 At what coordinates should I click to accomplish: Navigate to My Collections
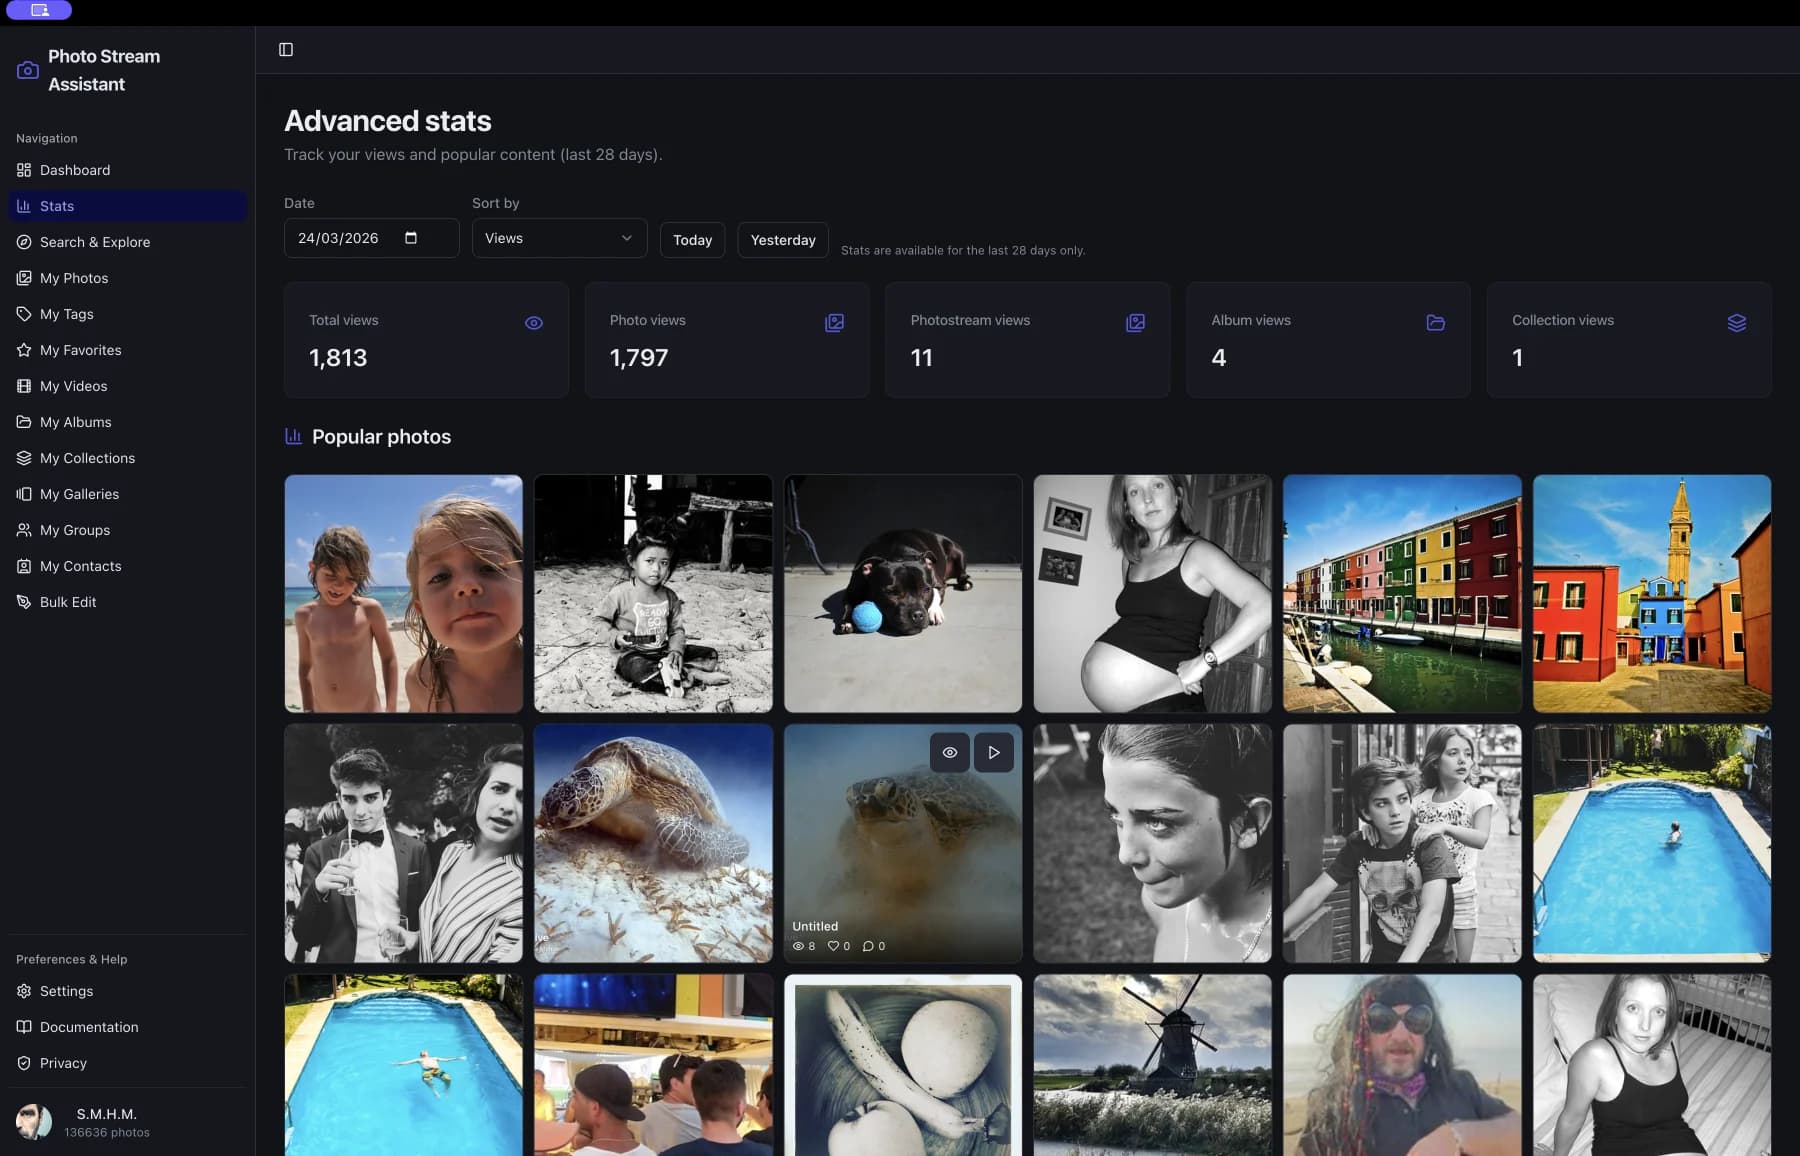coord(87,458)
